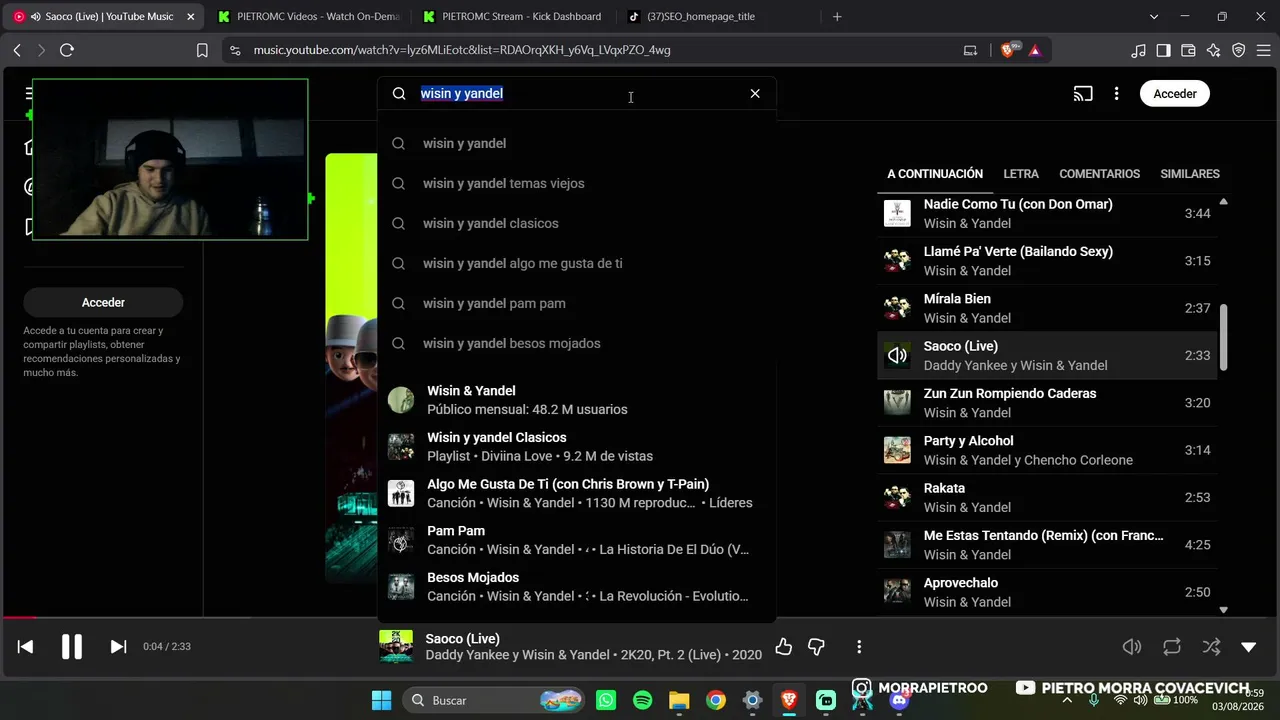
Task: Open 'Algo Me Gusta De Ti' song result
Action: tap(576, 493)
